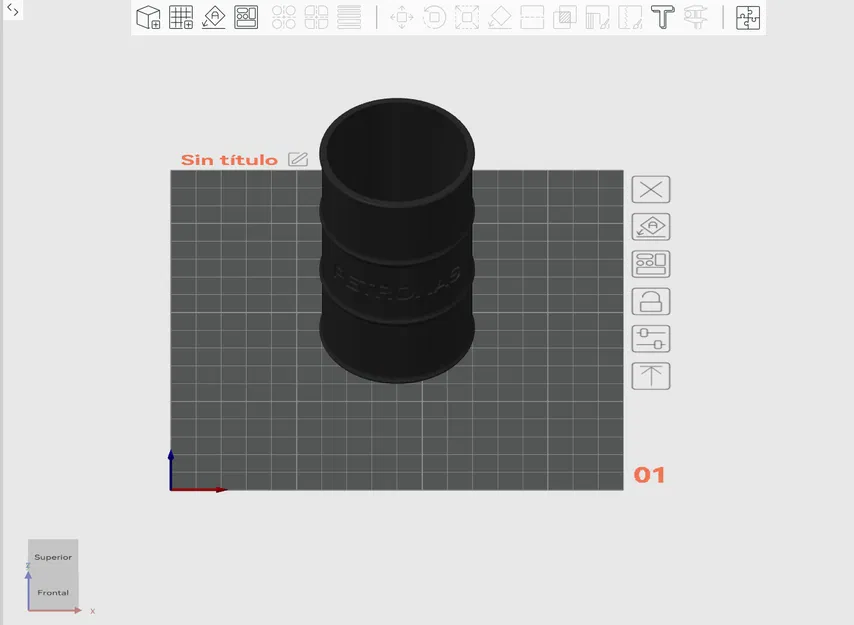Select the Scale tool
This screenshot has width=854, height=625.
pyautogui.click(x=467, y=17)
